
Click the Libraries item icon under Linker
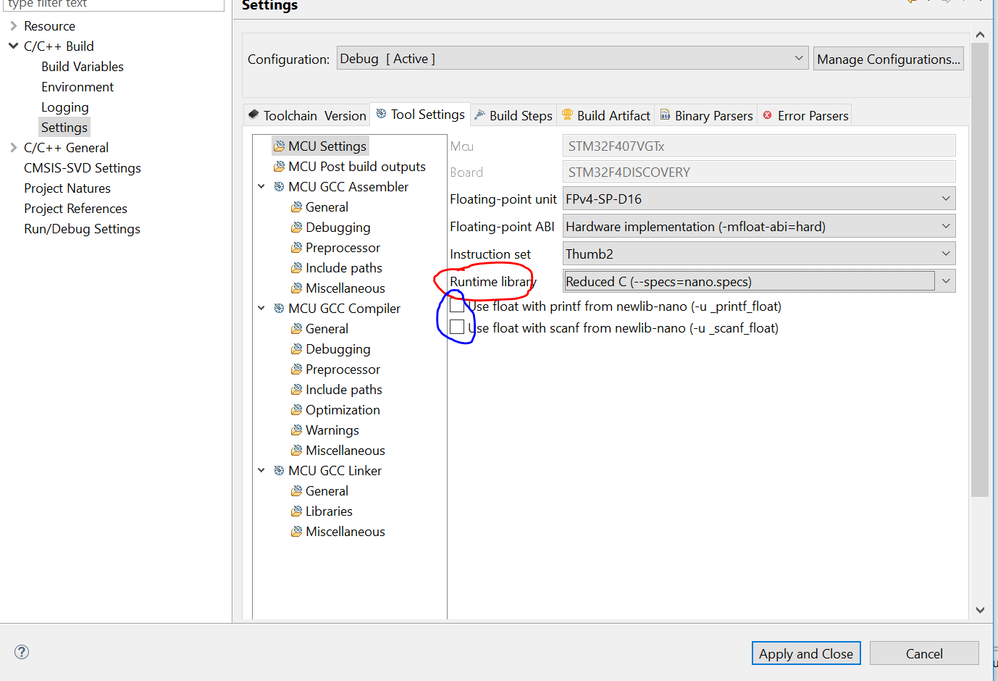point(297,512)
